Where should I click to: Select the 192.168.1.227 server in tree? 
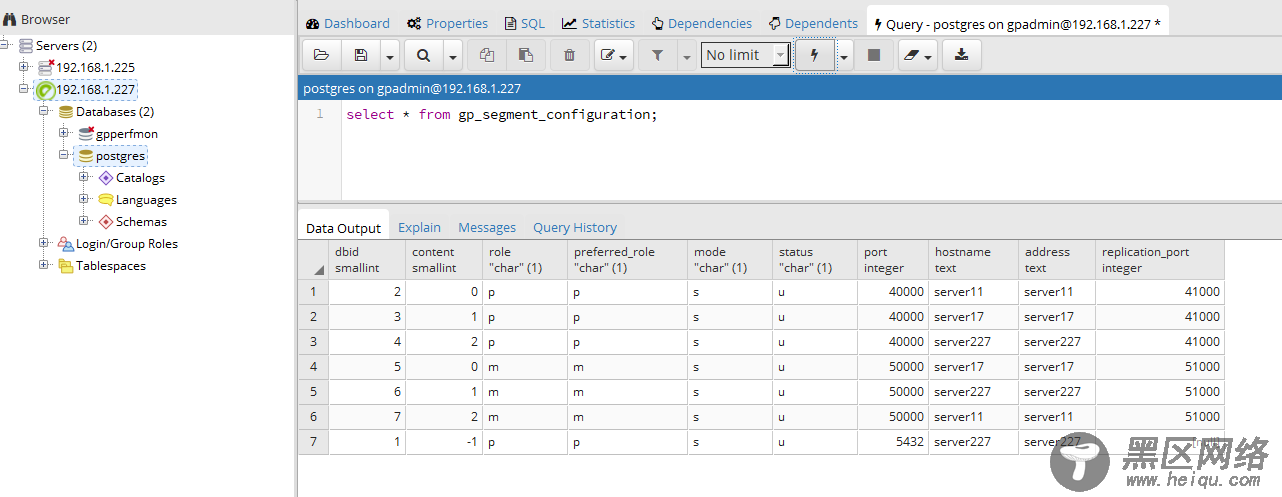(95, 89)
